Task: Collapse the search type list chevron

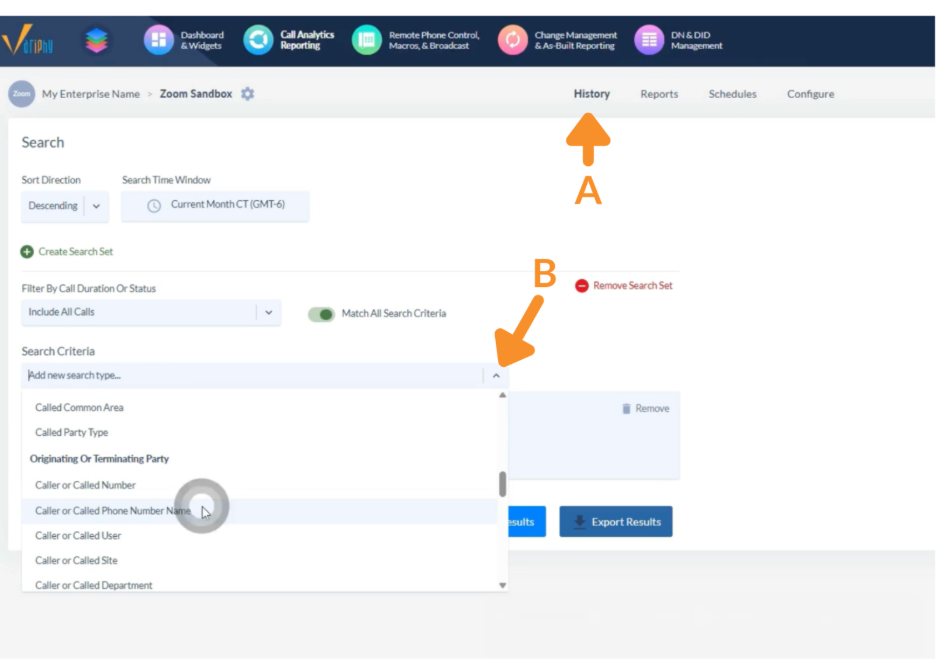Action: [x=496, y=376]
